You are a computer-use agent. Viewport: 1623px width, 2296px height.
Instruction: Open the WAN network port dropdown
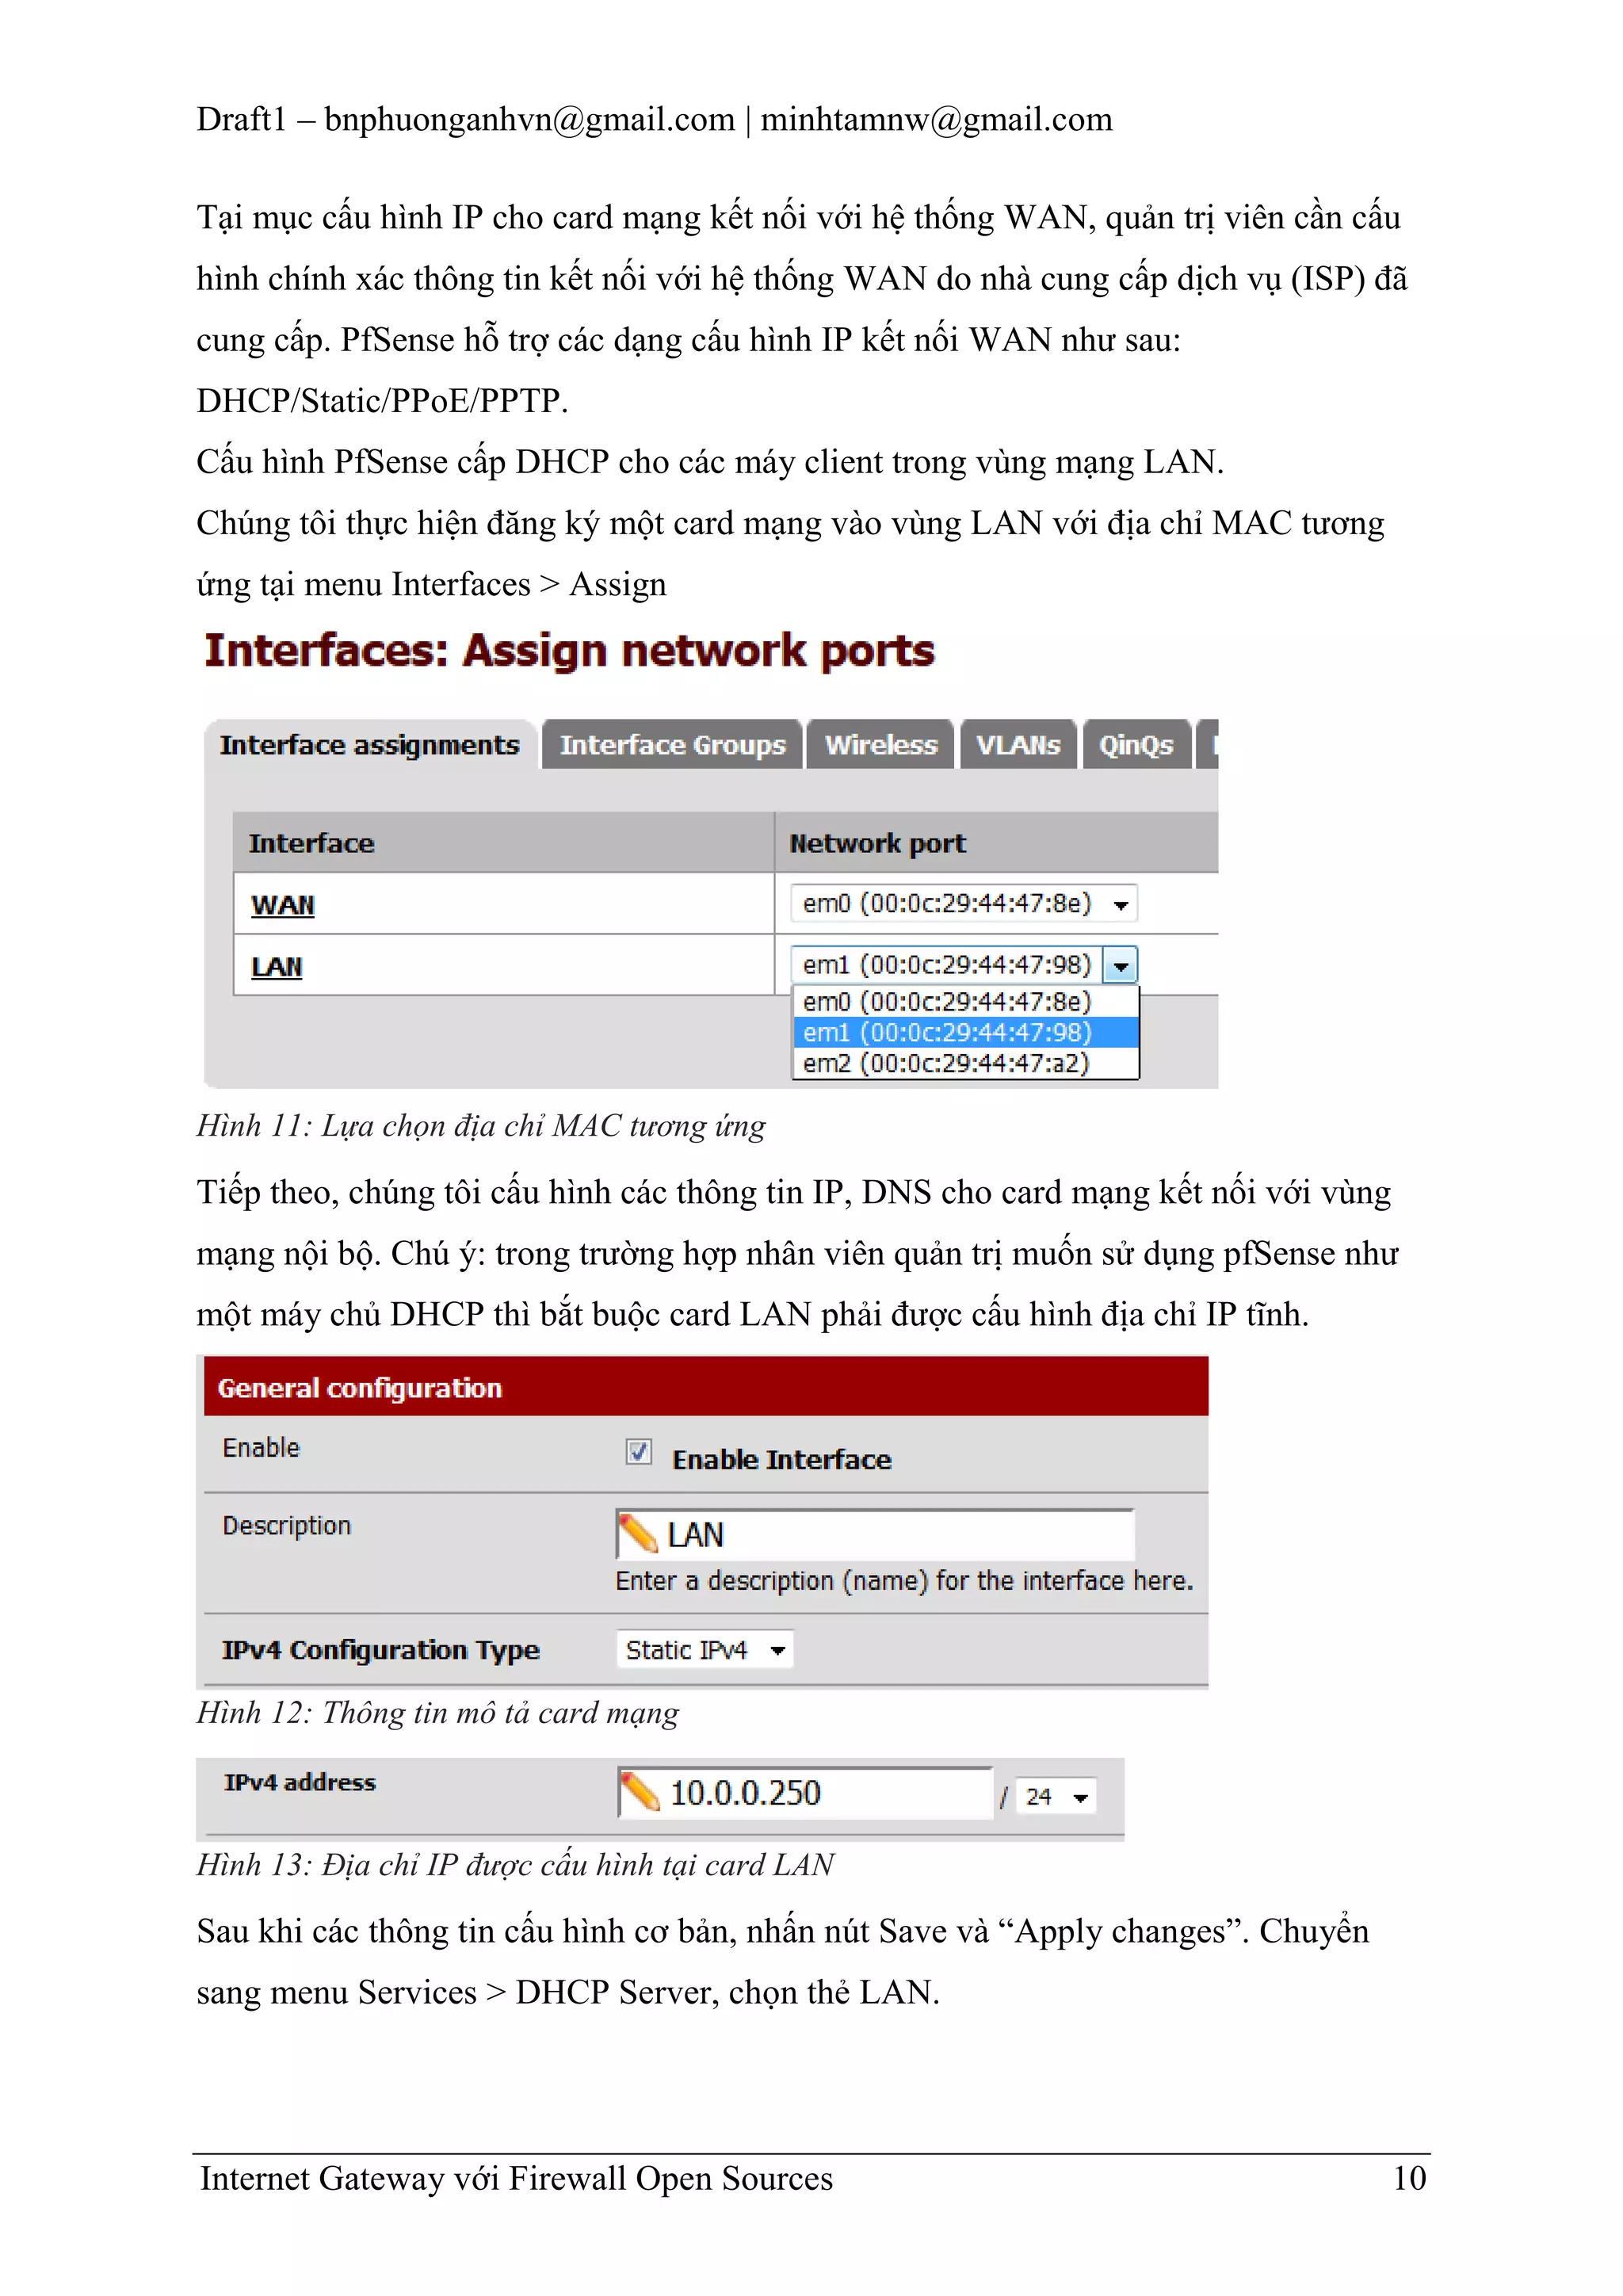pyautogui.click(x=963, y=904)
